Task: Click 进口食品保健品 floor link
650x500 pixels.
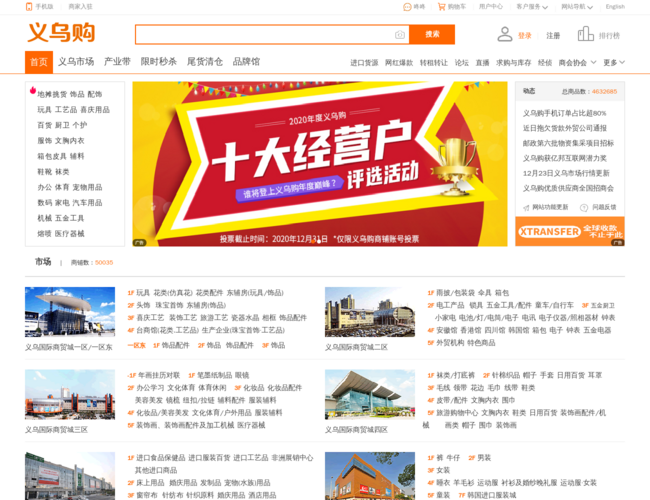Action: tap(160, 458)
